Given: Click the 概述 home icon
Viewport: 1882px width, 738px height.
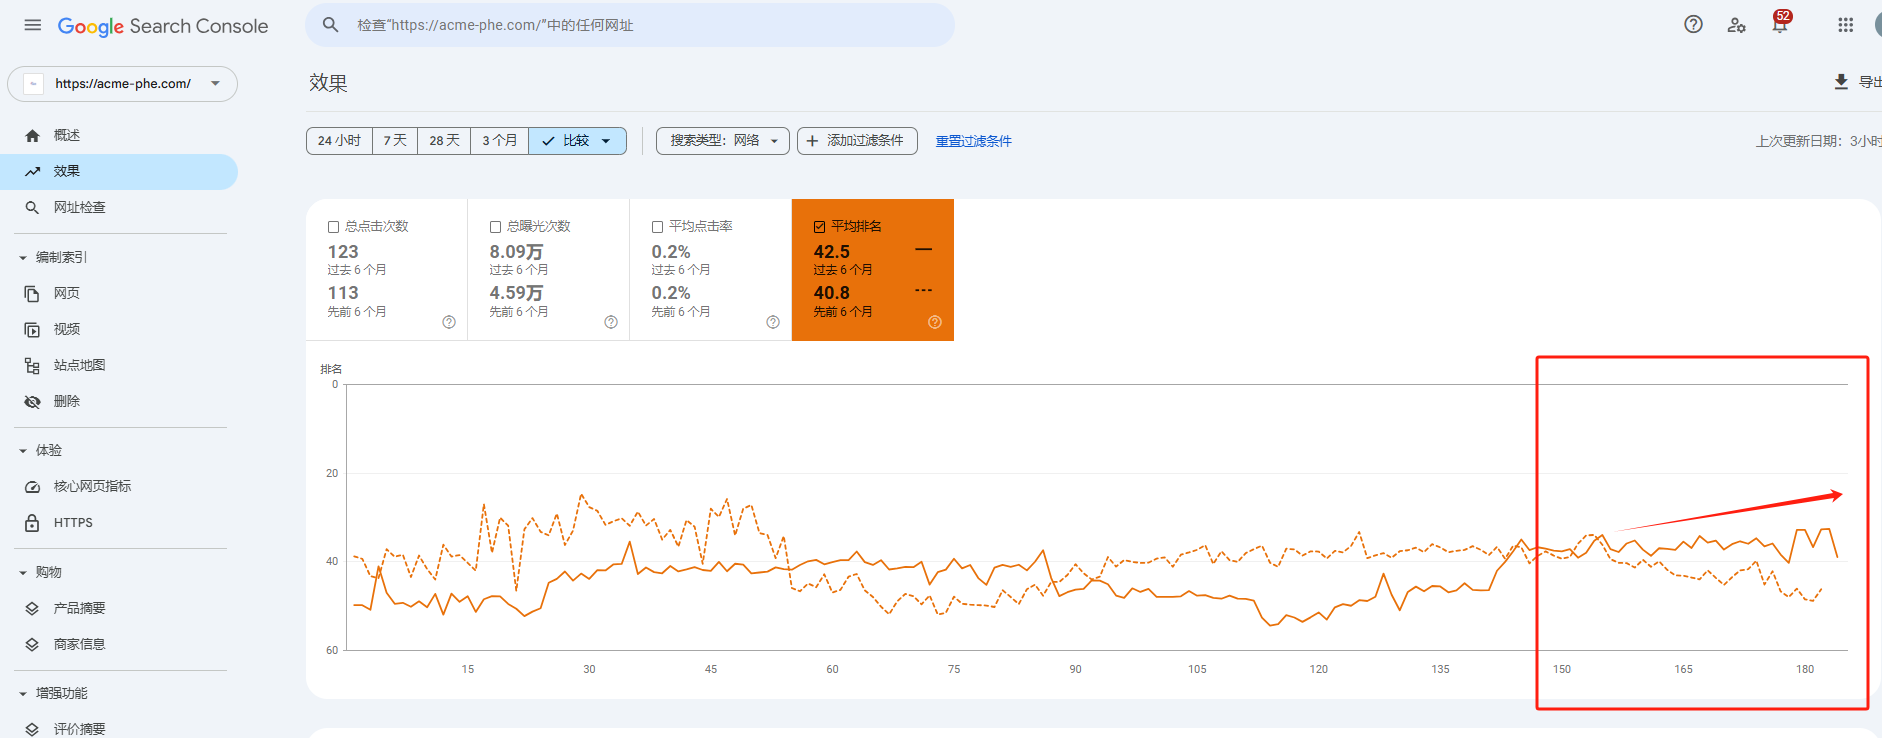Looking at the screenshot, I should (32, 135).
